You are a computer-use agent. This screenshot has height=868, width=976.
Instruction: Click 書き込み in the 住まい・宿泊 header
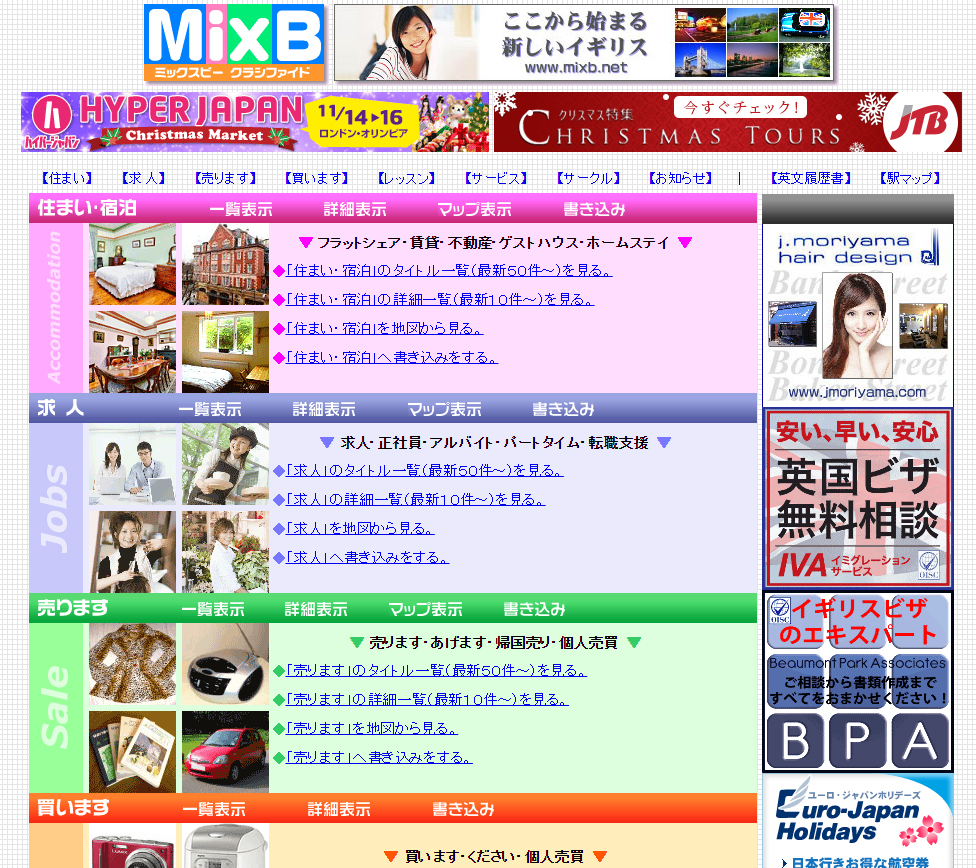pos(594,209)
